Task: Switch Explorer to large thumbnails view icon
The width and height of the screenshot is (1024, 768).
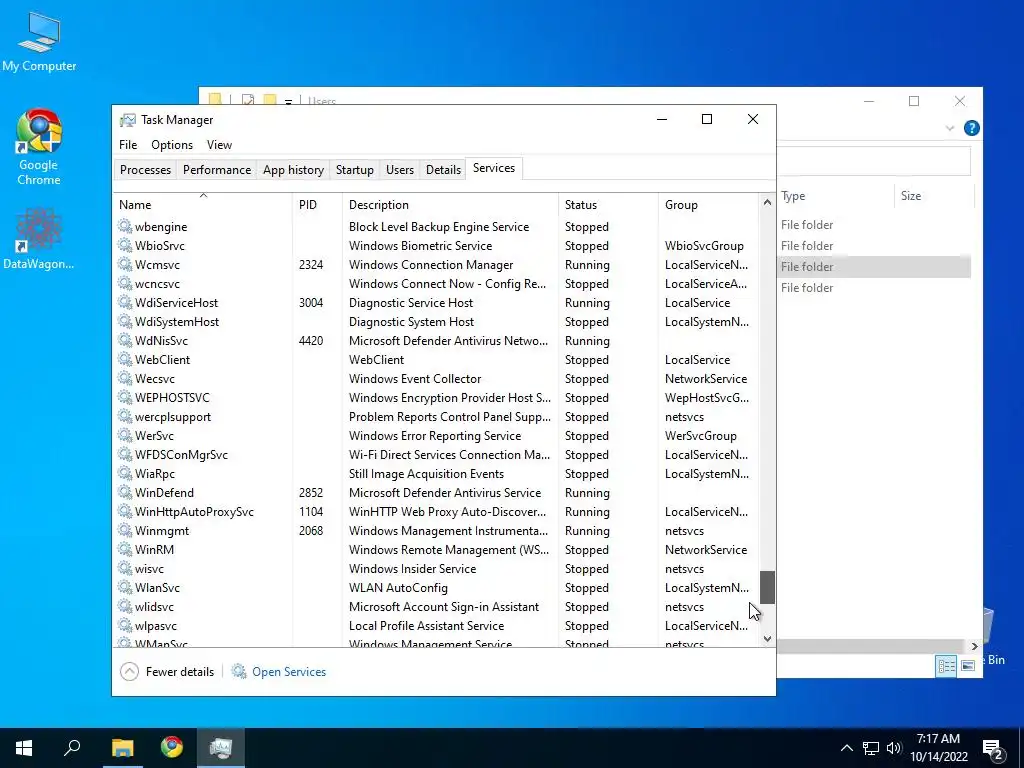Action: pyautogui.click(x=968, y=665)
